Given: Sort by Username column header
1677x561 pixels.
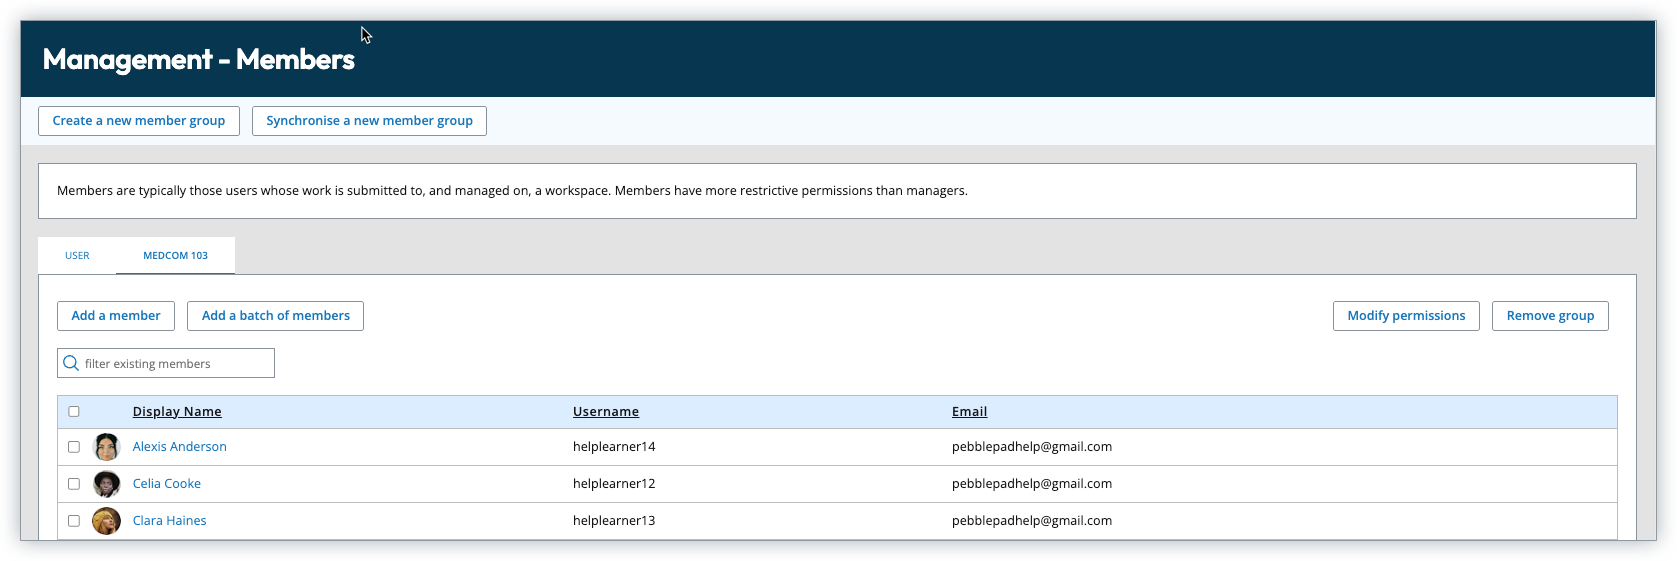Looking at the screenshot, I should tap(606, 412).
